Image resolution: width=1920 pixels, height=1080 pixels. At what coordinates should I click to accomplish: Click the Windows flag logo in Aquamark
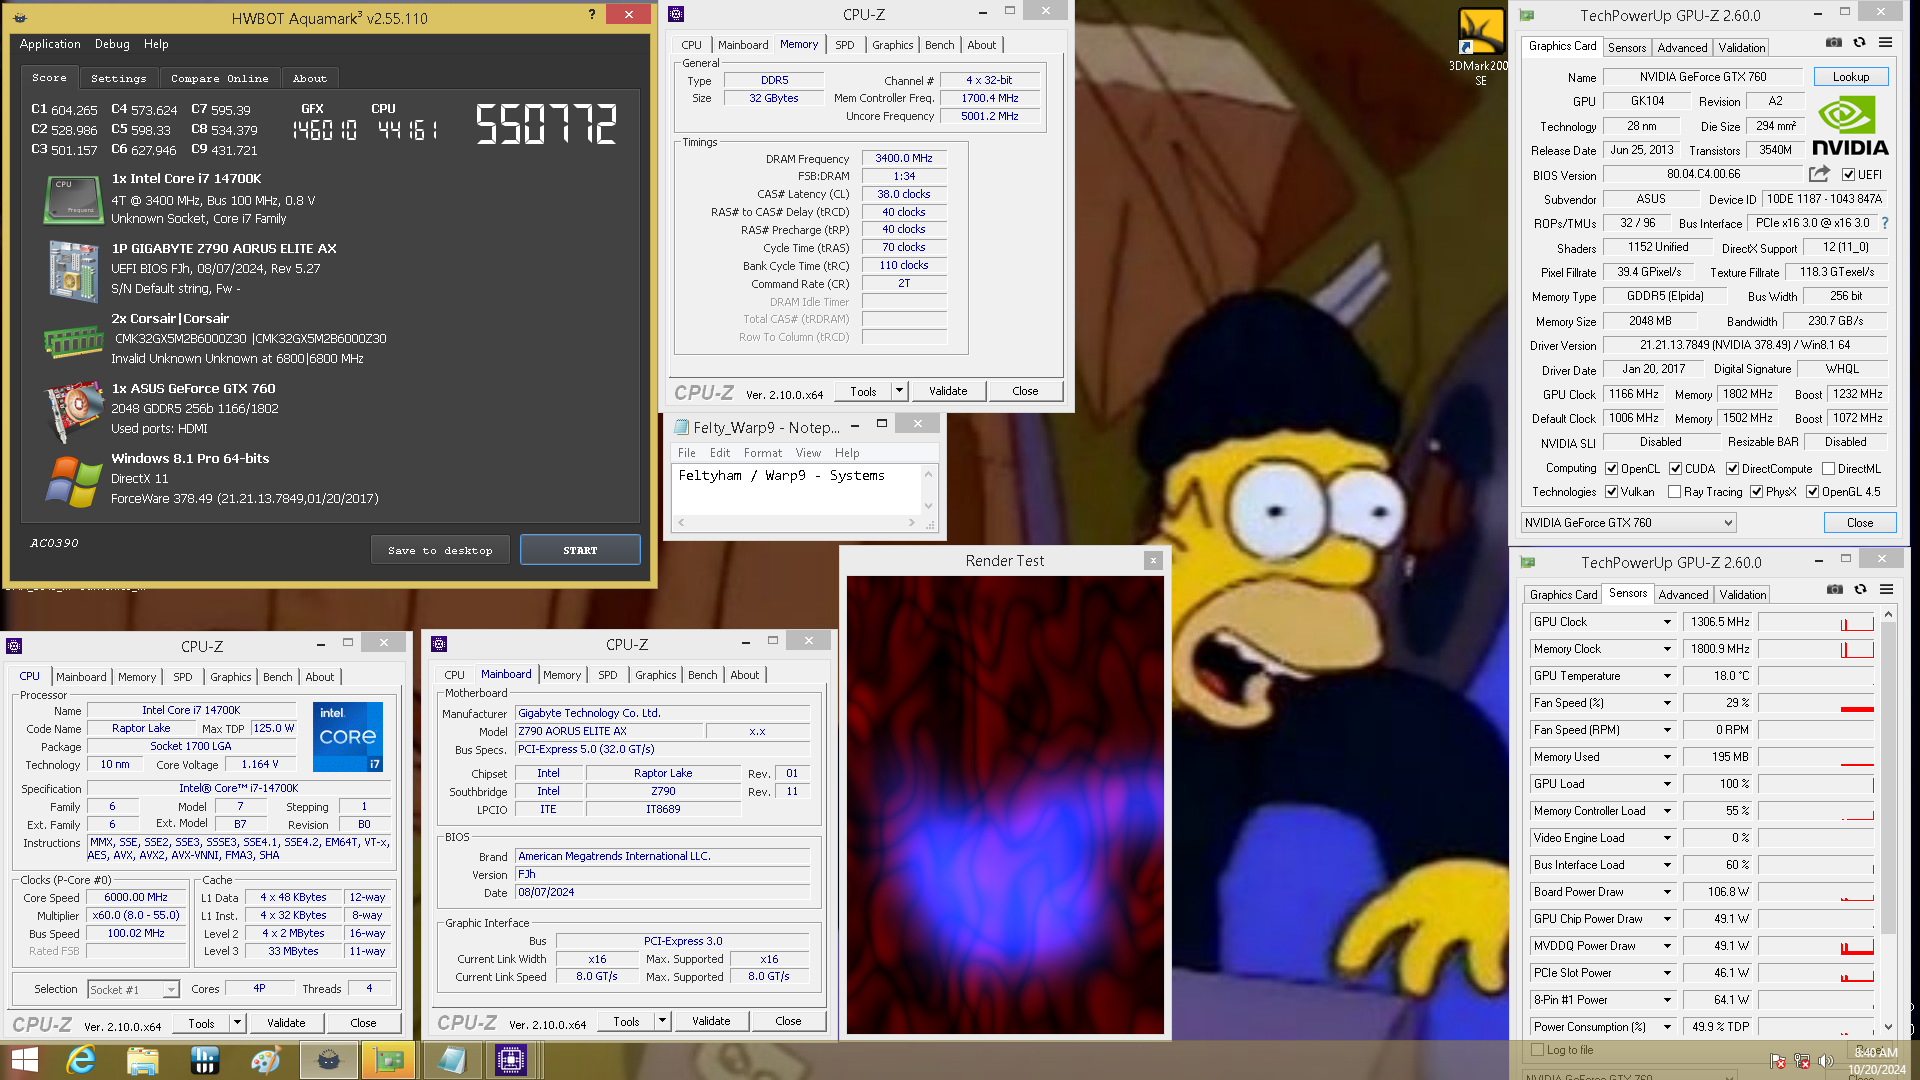pos(74,481)
